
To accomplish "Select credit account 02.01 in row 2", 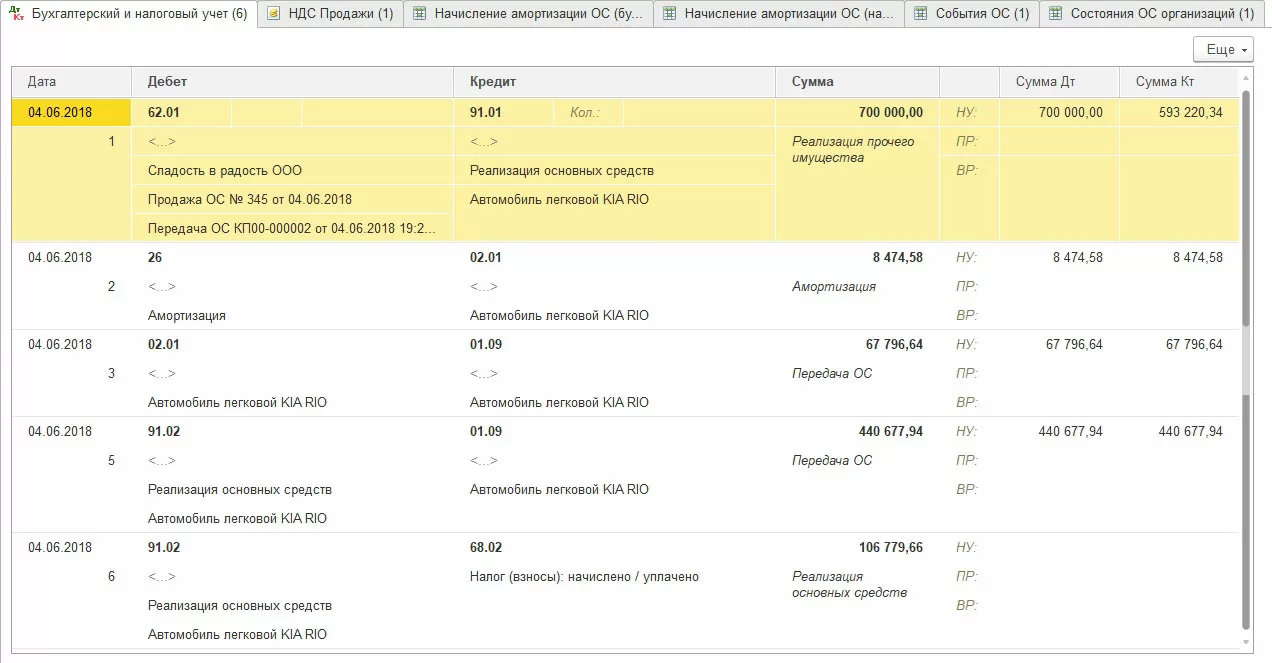I will (486, 258).
